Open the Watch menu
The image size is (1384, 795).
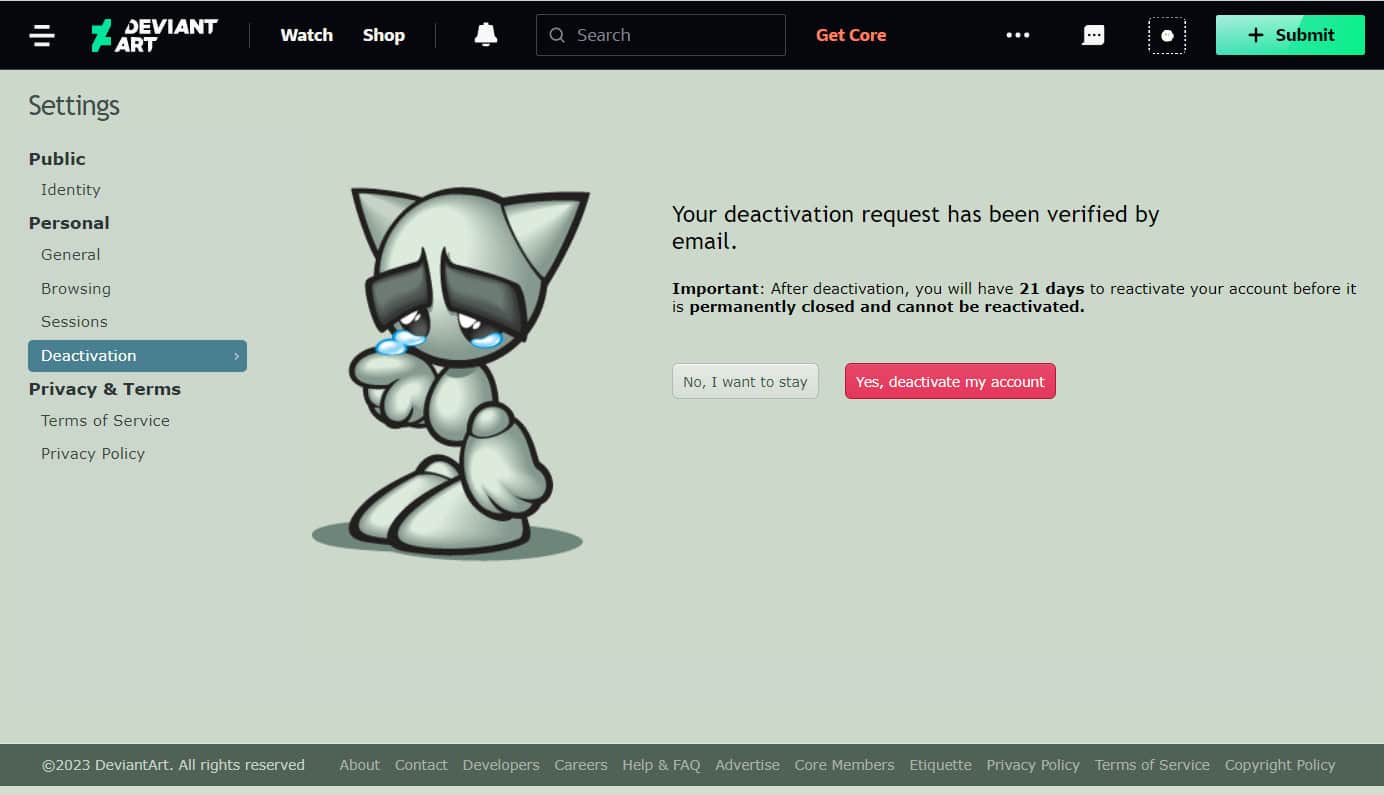click(x=306, y=35)
